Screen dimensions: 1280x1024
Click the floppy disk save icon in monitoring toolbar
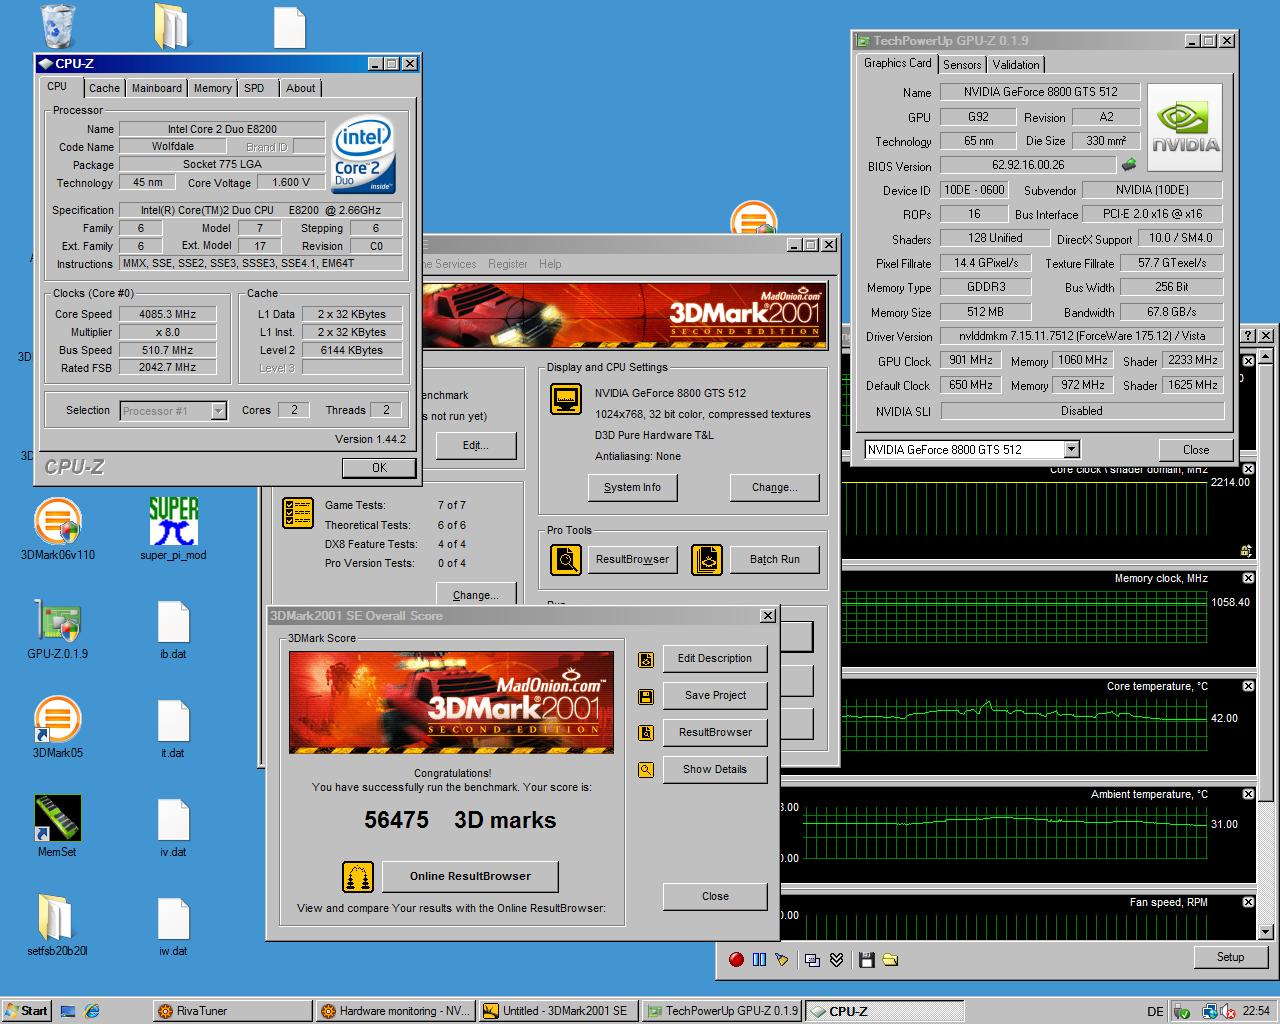[x=866, y=959]
